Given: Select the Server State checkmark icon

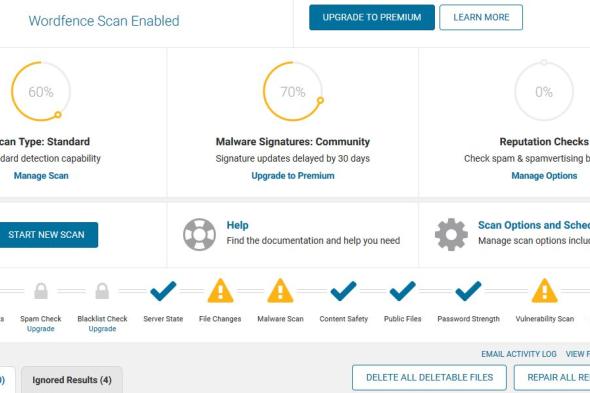Looking at the screenshot, I should pyautogui.click(x=163, y=291).
